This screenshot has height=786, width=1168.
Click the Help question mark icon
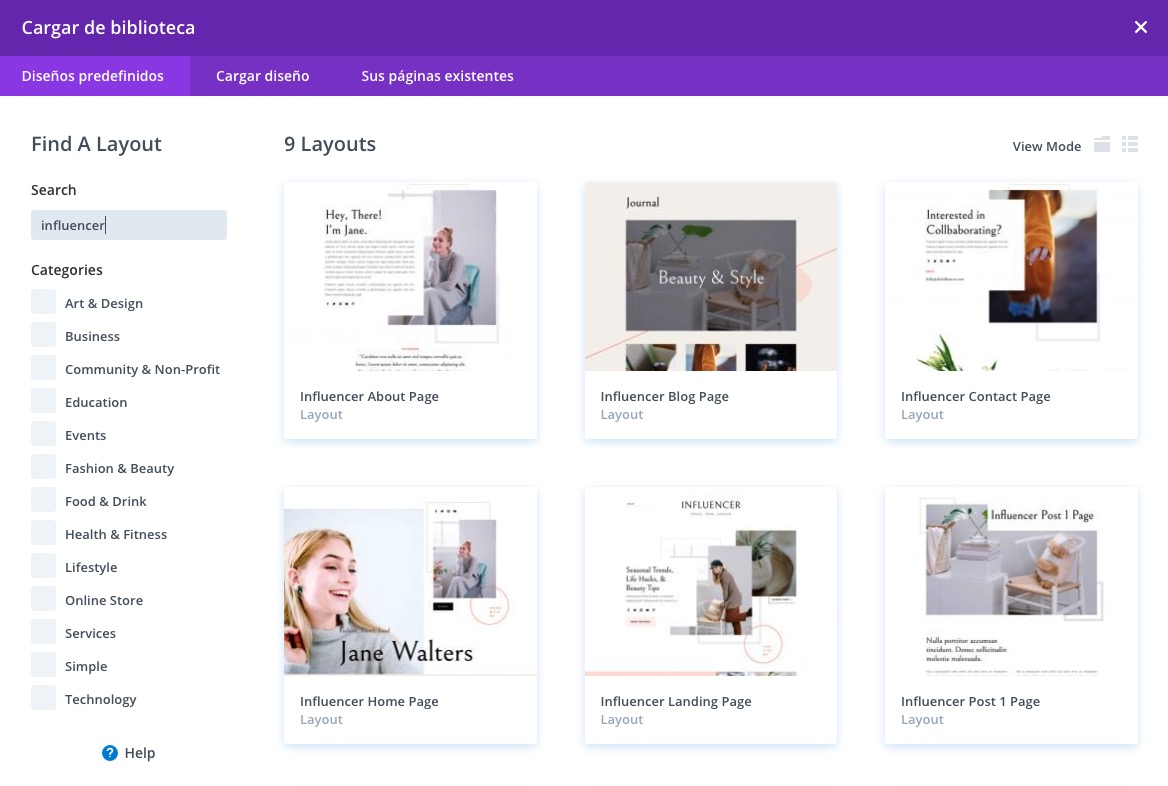110,753
